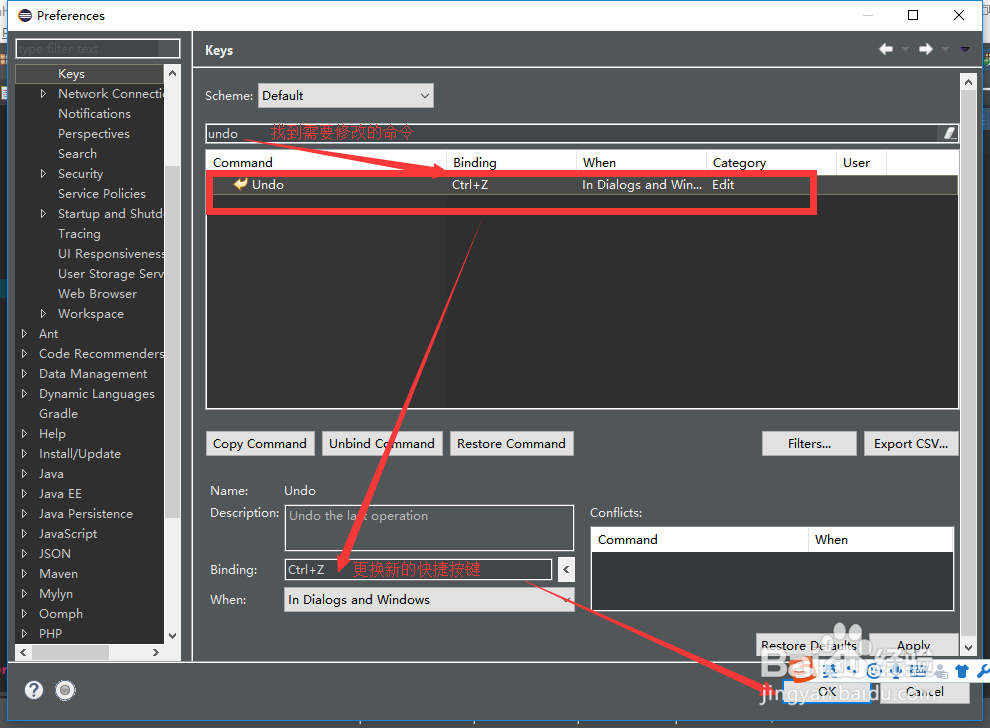This screenshot has width=990, height=728.
Task: Click the Restore Command button
Action: (511, 443)
